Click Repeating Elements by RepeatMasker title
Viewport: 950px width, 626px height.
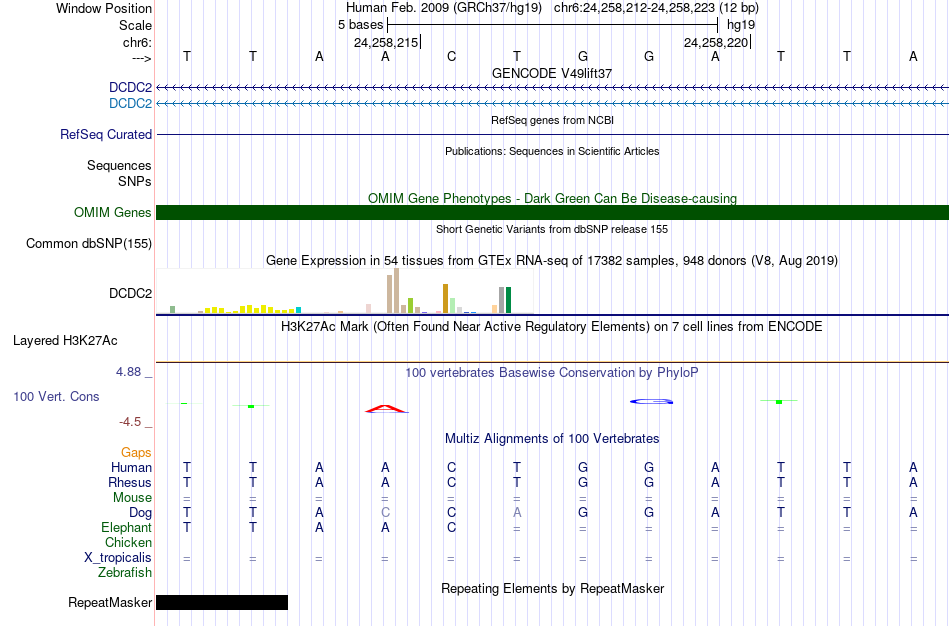pos(553,589)
